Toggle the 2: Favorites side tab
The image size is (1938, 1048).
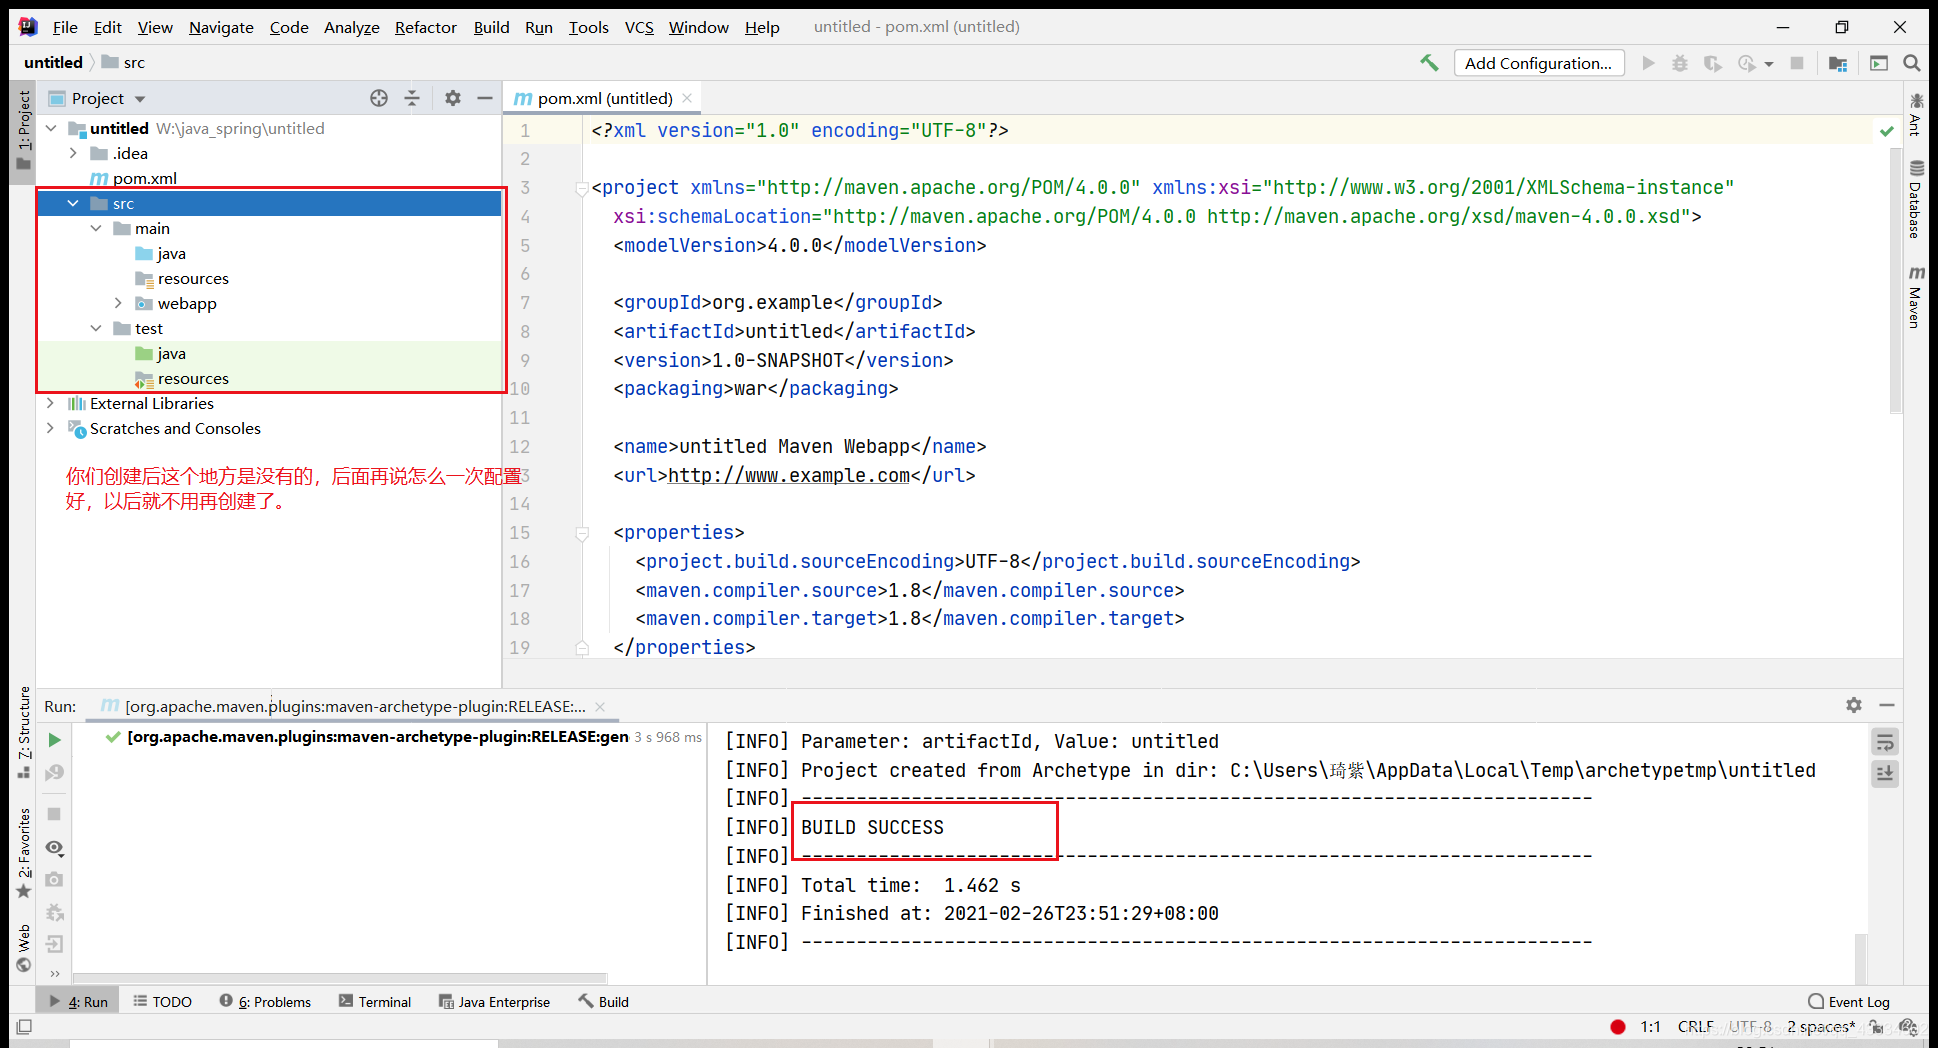[24, 852]
